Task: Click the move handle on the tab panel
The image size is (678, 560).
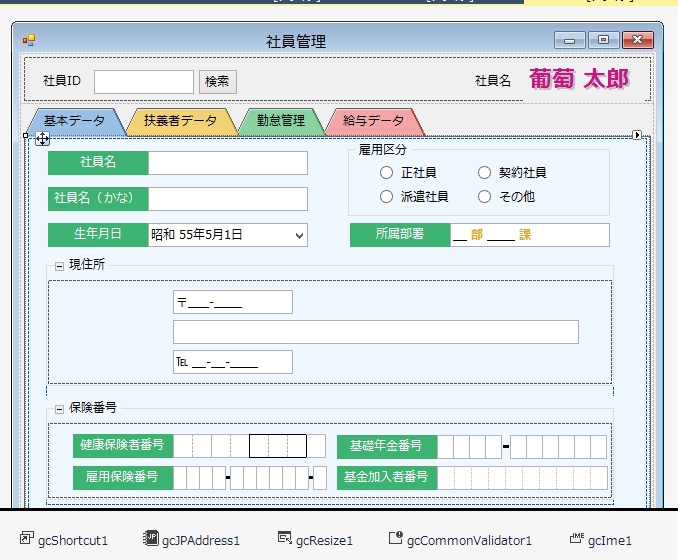Action: 42,139
